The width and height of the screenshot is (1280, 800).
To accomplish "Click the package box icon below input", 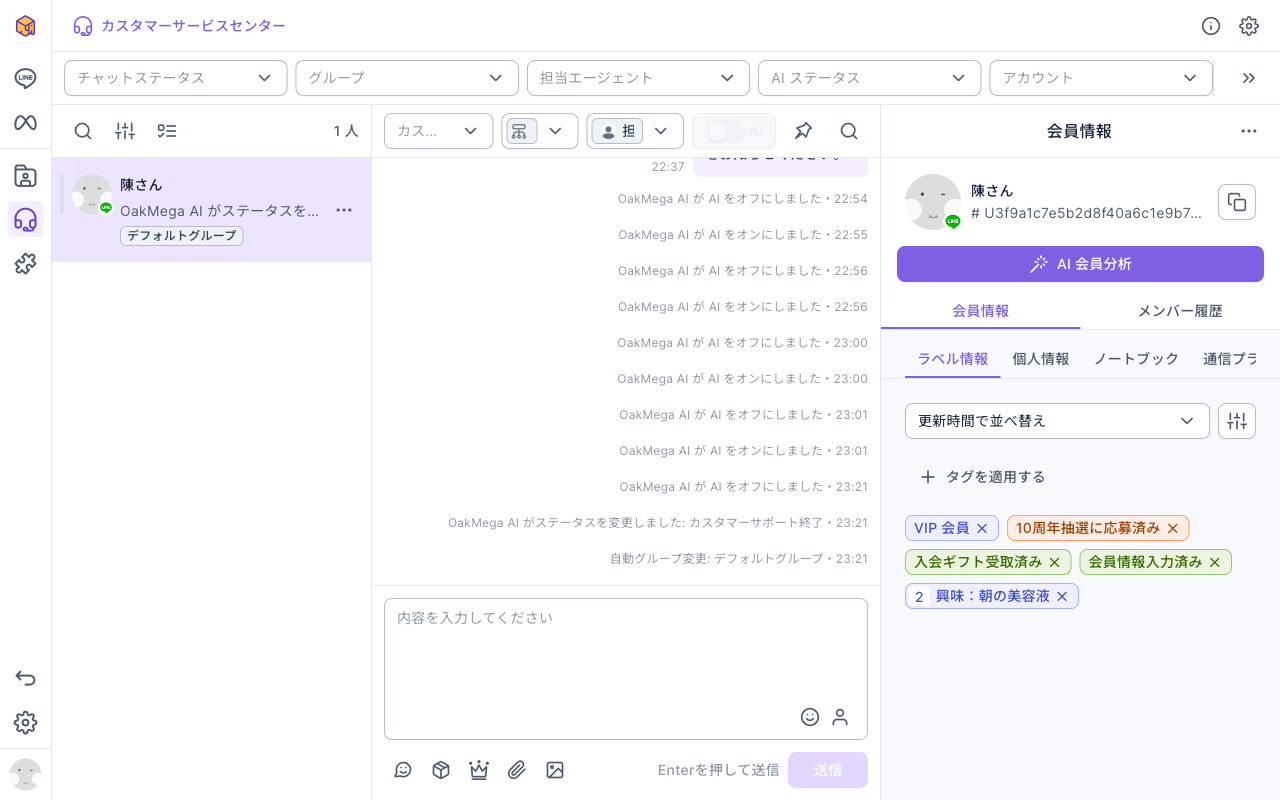I will click(x=441, y=770).
